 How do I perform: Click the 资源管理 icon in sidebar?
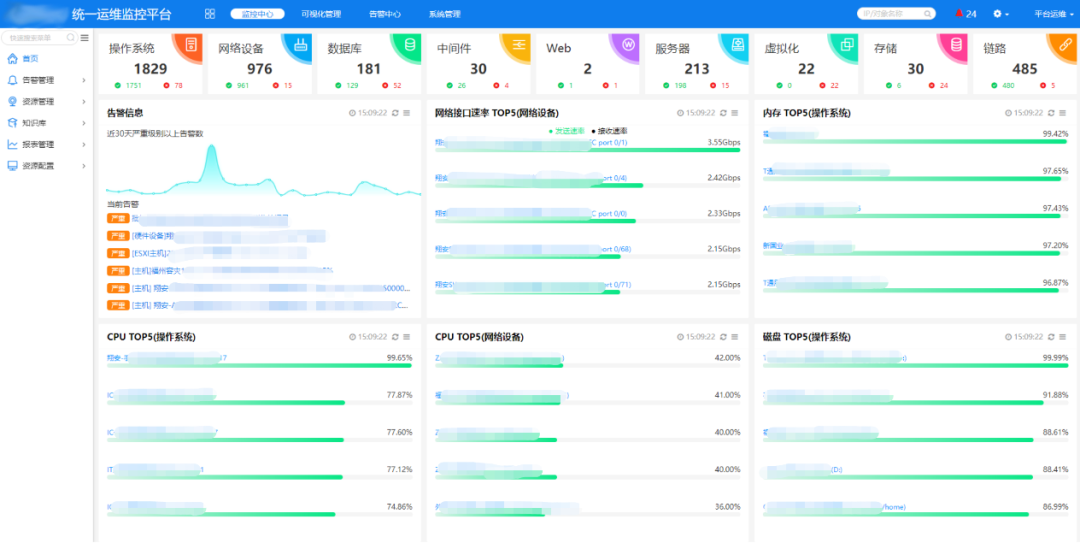[x=12, y=101]
